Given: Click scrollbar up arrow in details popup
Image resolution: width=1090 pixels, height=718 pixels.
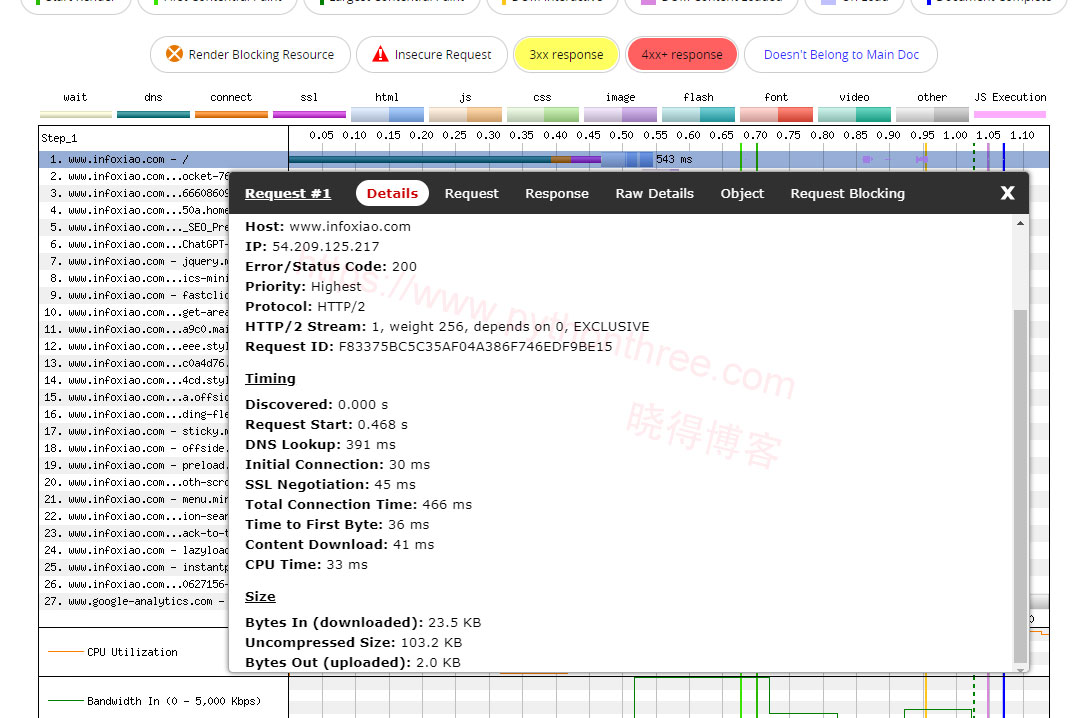Looking at the screenshot, I should (x=1020, y=223).
